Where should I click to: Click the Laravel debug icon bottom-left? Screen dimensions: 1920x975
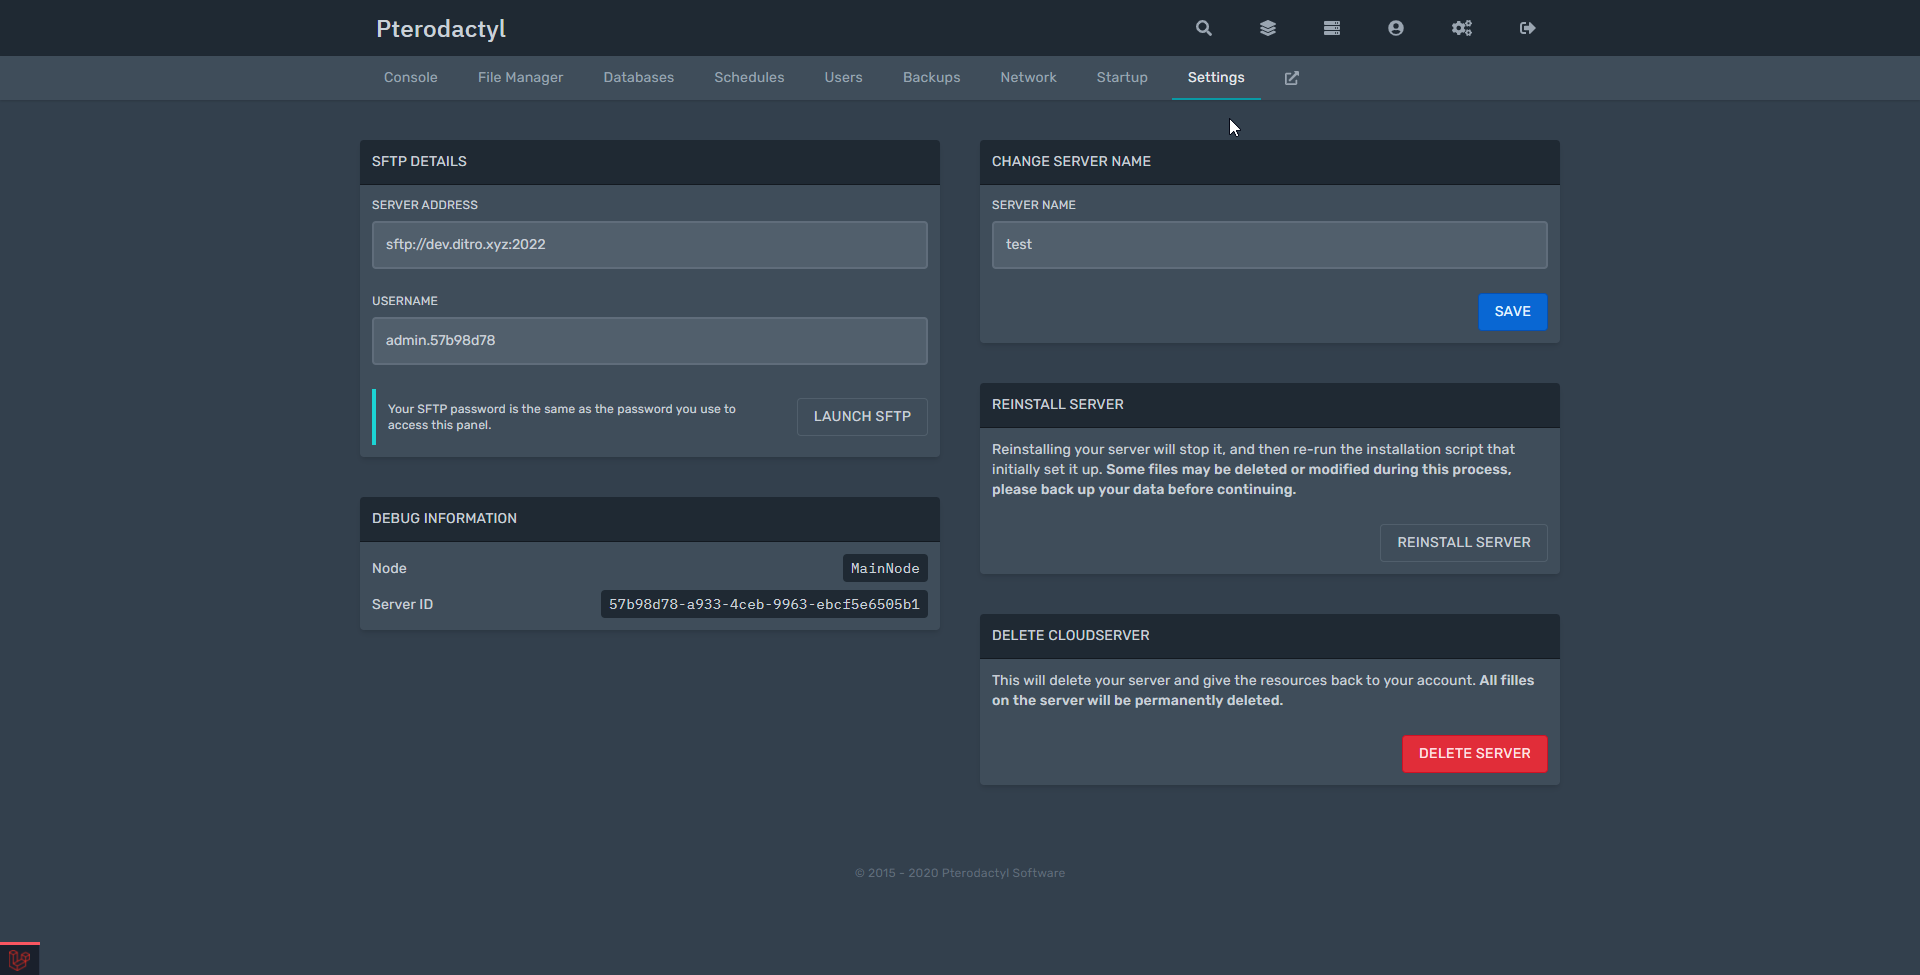(x=19, y=959)
